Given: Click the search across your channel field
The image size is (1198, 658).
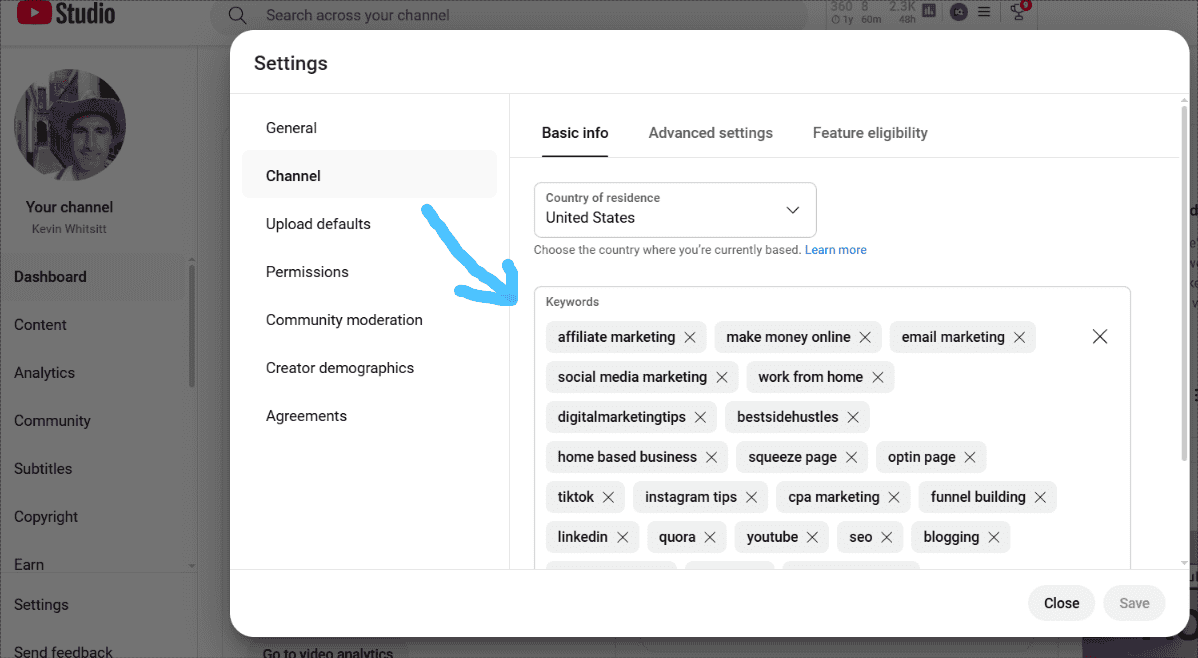Looking at the screenshot, I should coord(508,15).
